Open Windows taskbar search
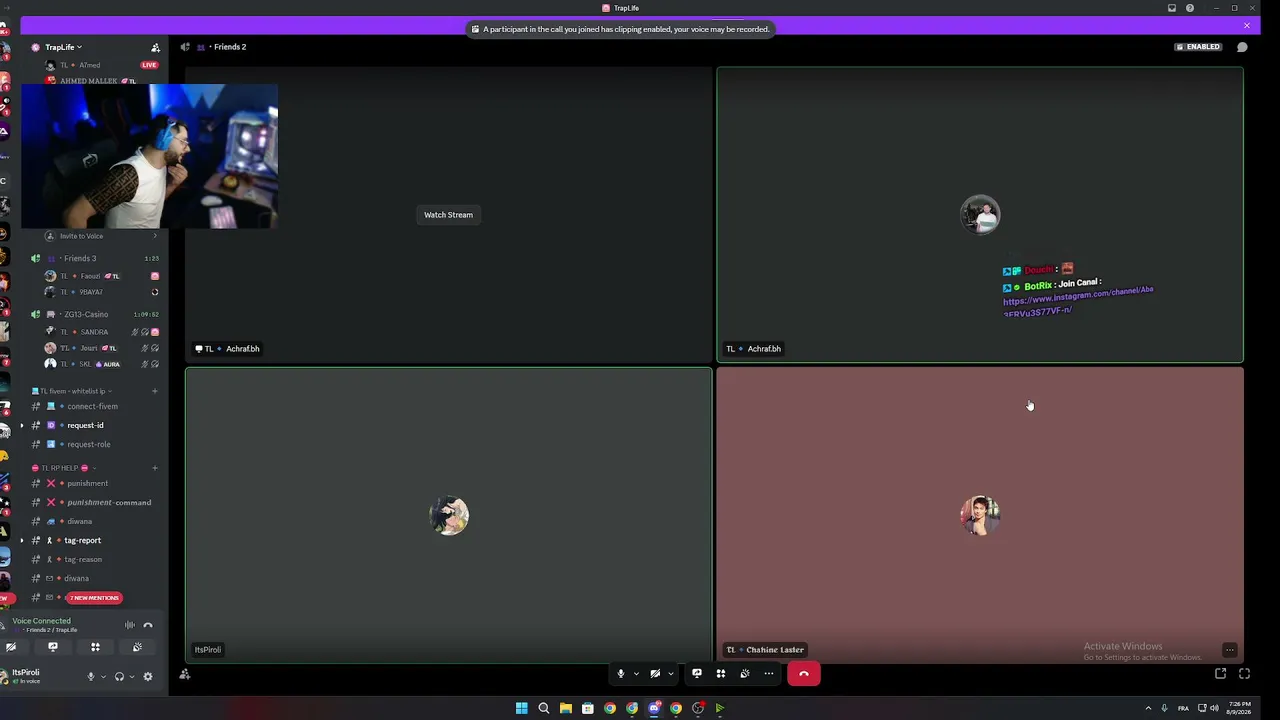The width and height of the screenshot is (1280, 720). pyautogui.click(x=544, y=708)
